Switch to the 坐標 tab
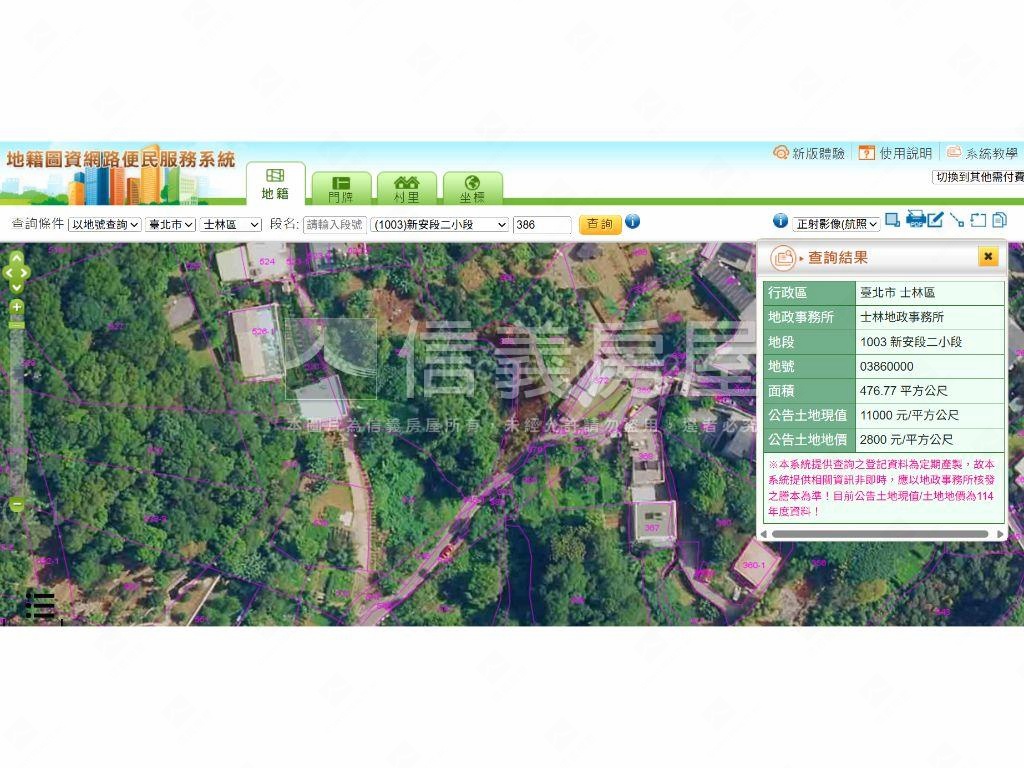The height and width of the screenshot is (768, 1024). pos(472,189)
